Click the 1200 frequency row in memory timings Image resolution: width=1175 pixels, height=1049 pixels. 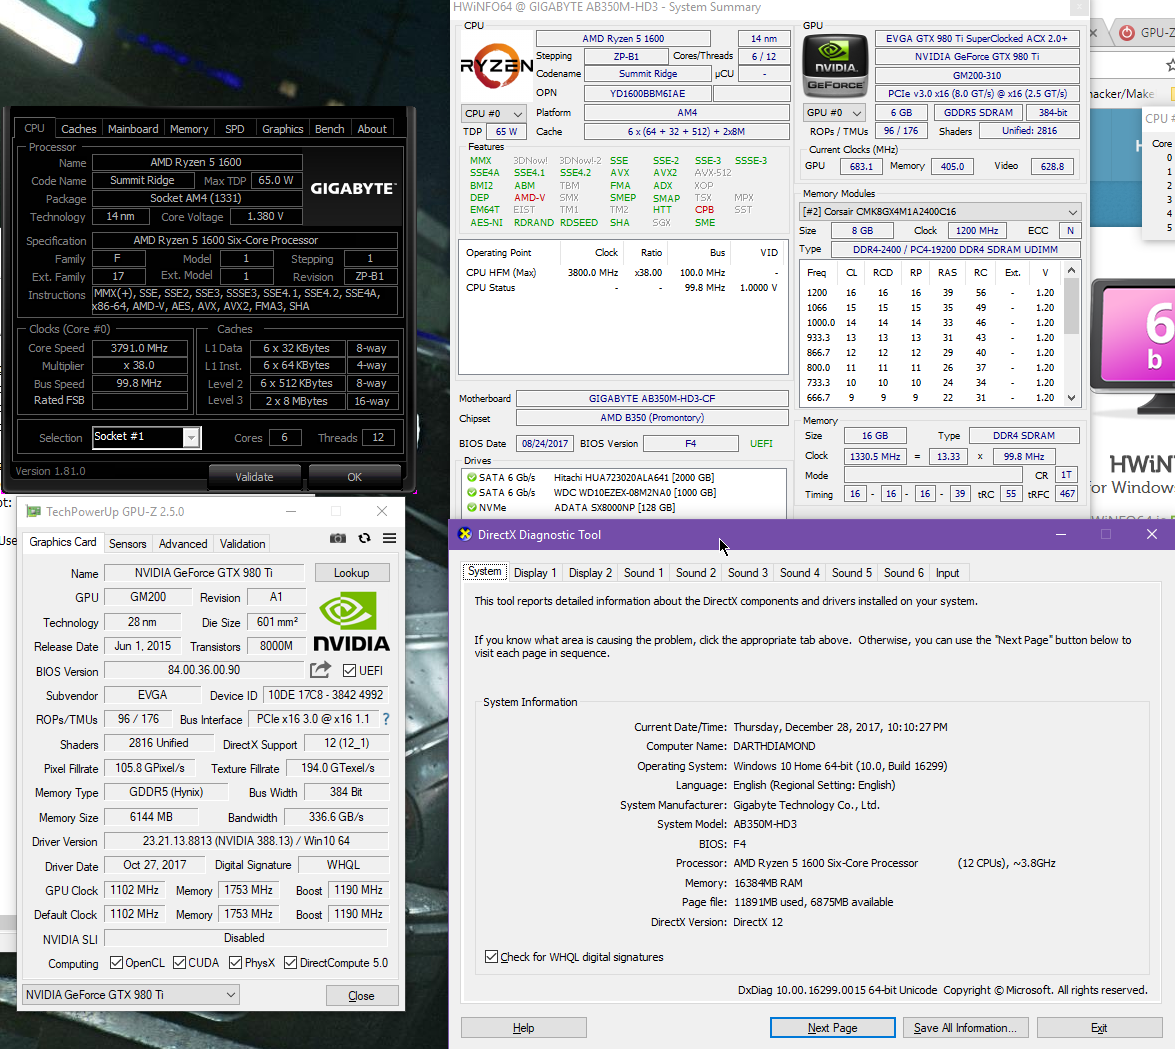[x=931, y=292]
